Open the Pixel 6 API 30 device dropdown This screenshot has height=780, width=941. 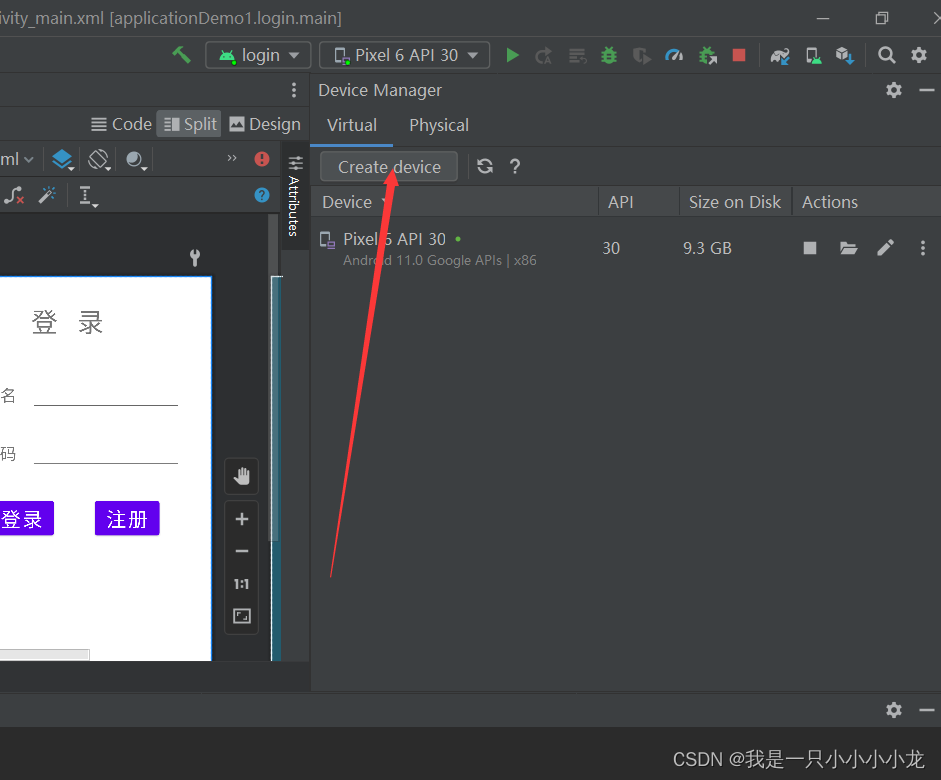pyautogui.click(x=404, y=55)
